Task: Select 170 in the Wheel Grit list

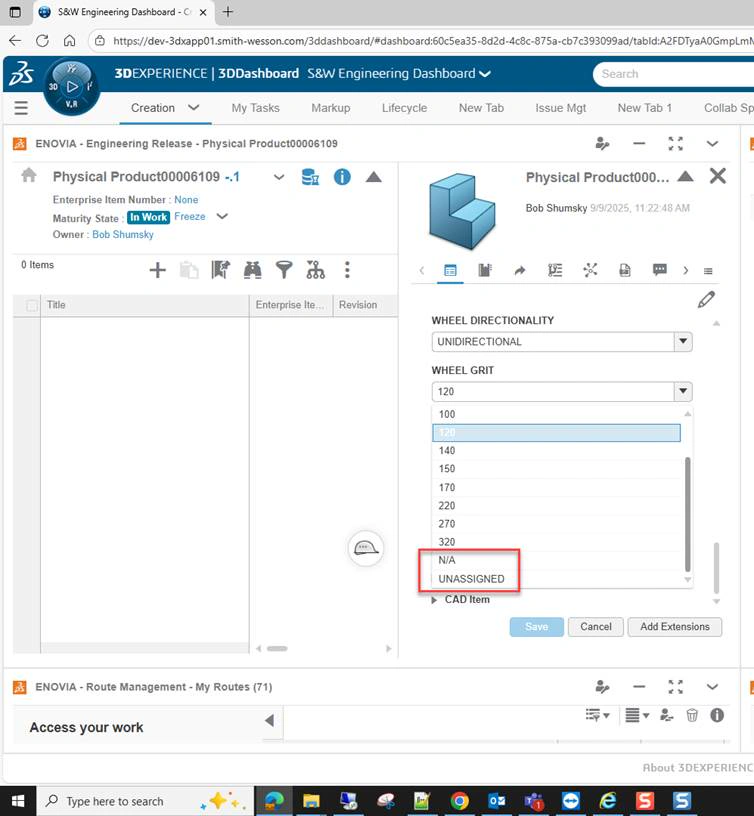Action: tap(556, 488)
